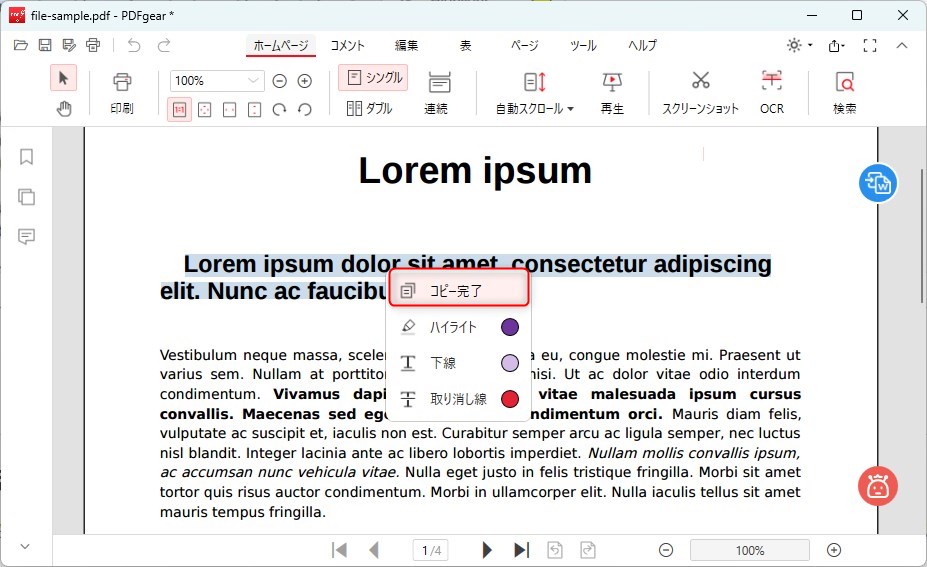Go to the next page

(487, 550)
